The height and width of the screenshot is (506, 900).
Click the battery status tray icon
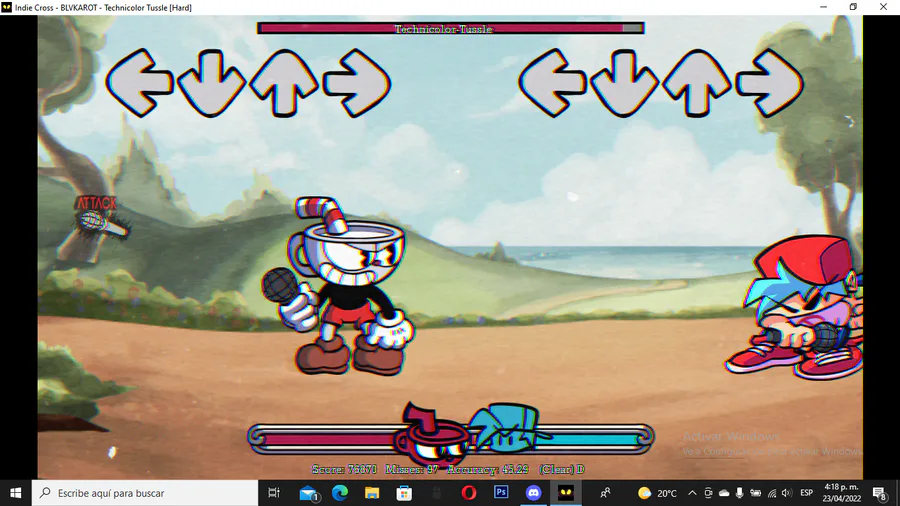[x=756, y=493]
